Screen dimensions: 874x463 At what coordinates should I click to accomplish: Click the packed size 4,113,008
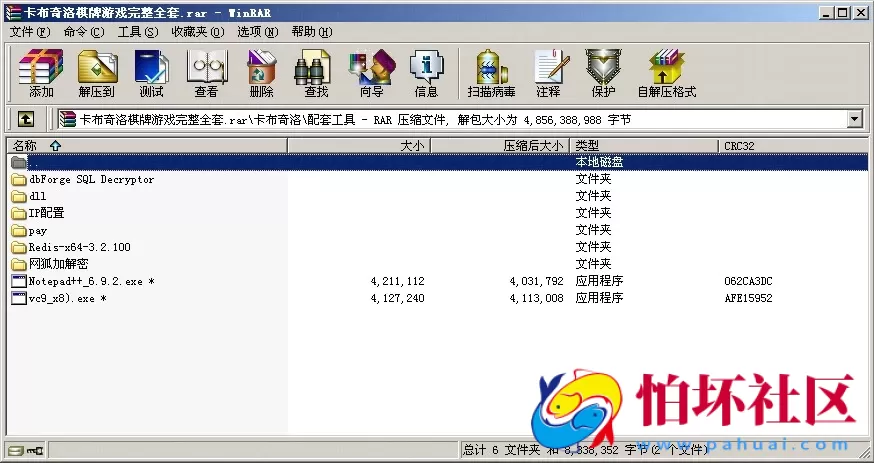(537, 298)
